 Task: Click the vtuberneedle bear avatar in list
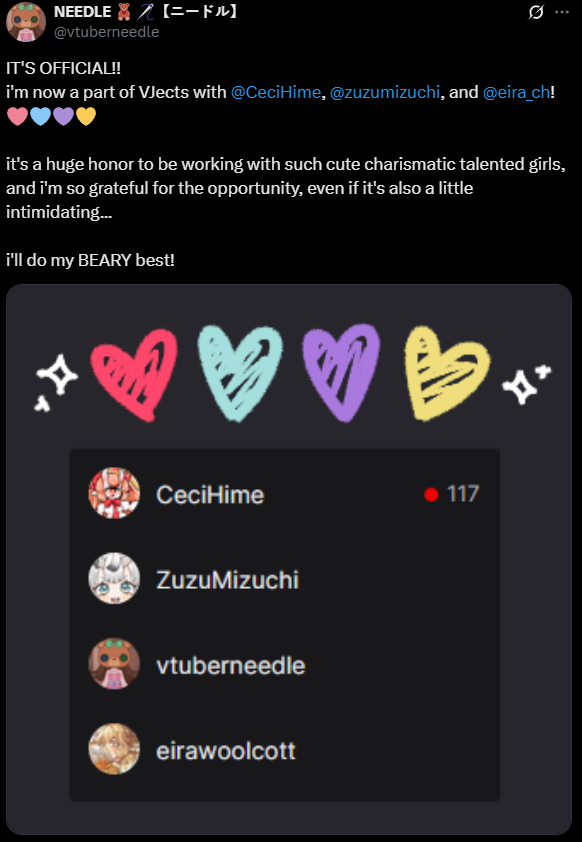114,664
